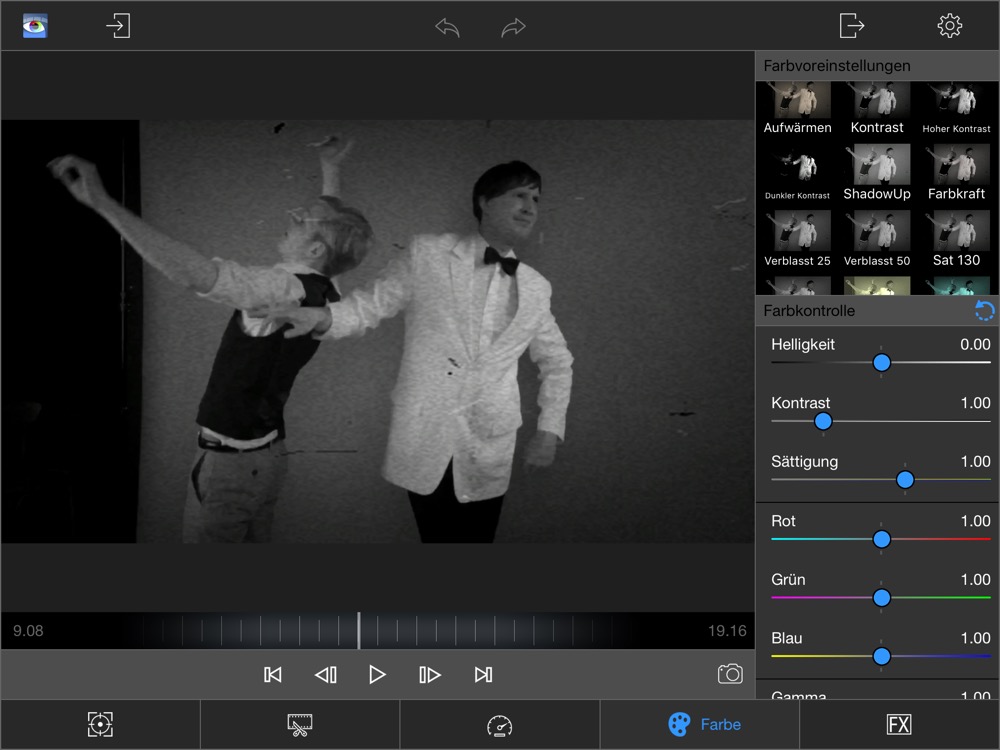The image size is (1000, 750).
Task: Jump to the start of the clip
Action: 272,675
